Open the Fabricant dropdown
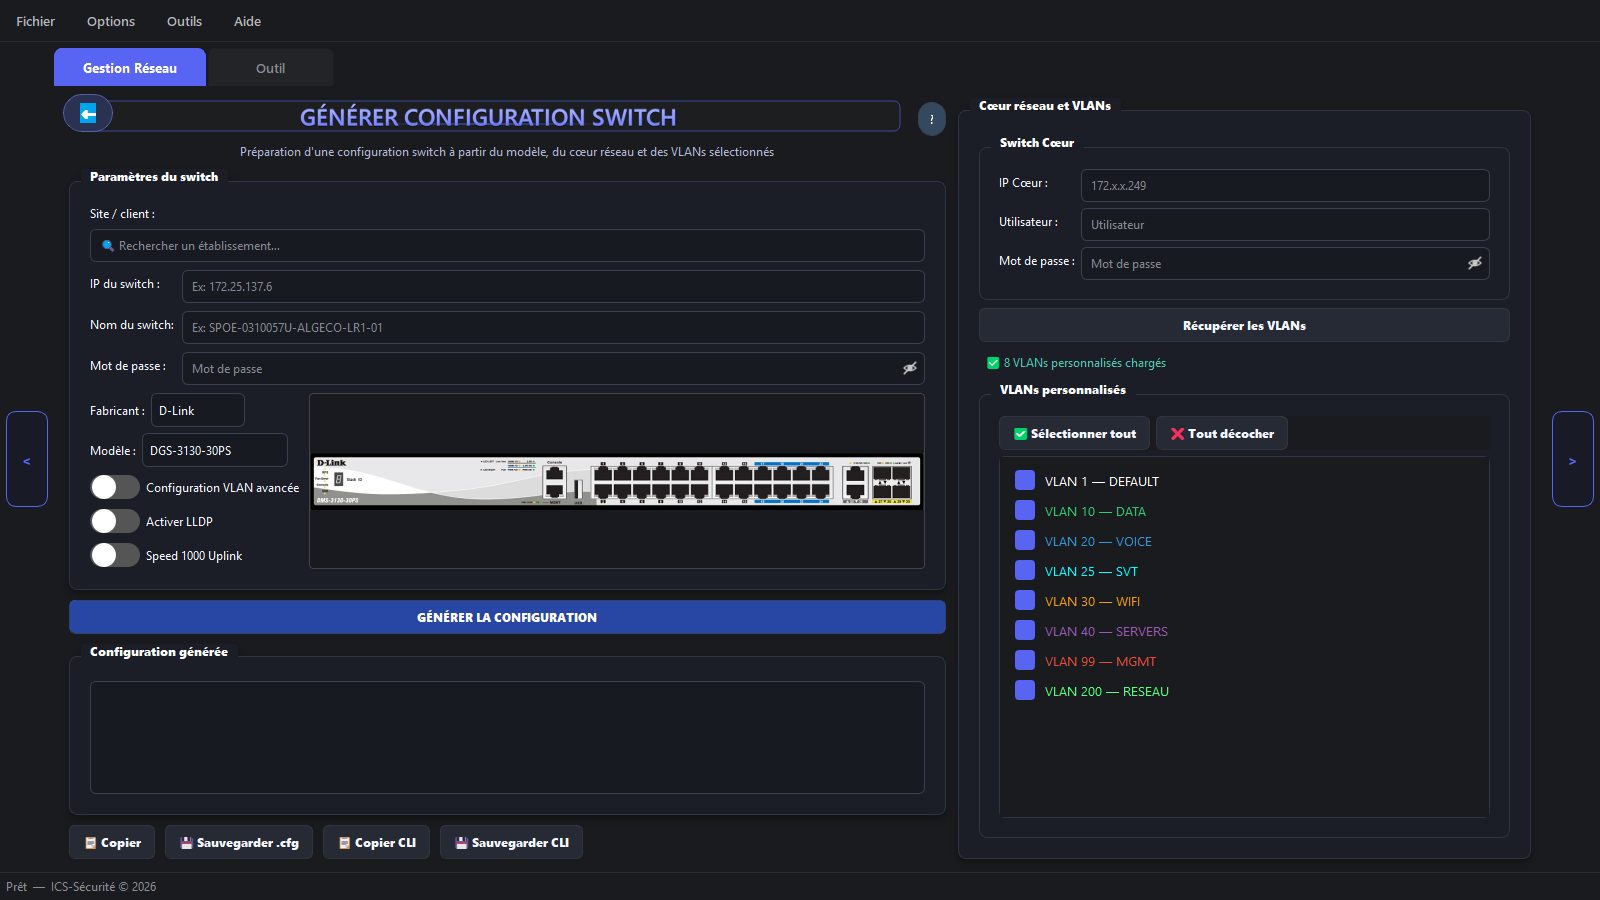Screen dimensions: 1600x900 (198, 410)
